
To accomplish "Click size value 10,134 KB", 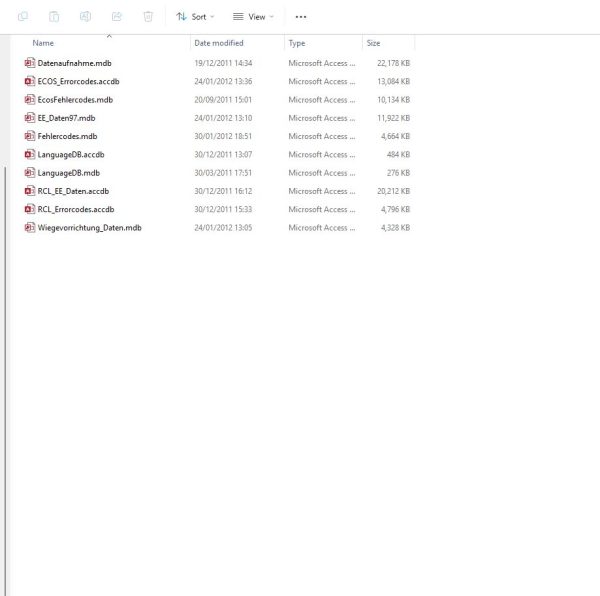I will point(393,100).
